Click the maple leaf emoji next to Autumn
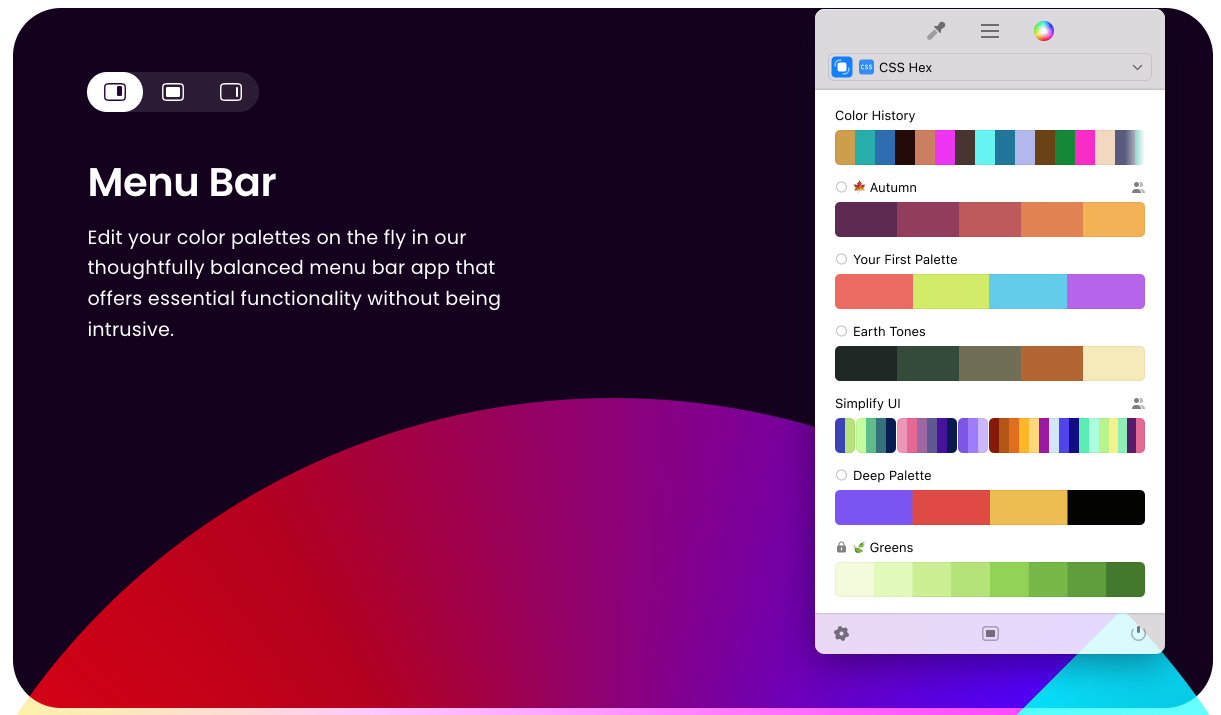 coord(859,187)
